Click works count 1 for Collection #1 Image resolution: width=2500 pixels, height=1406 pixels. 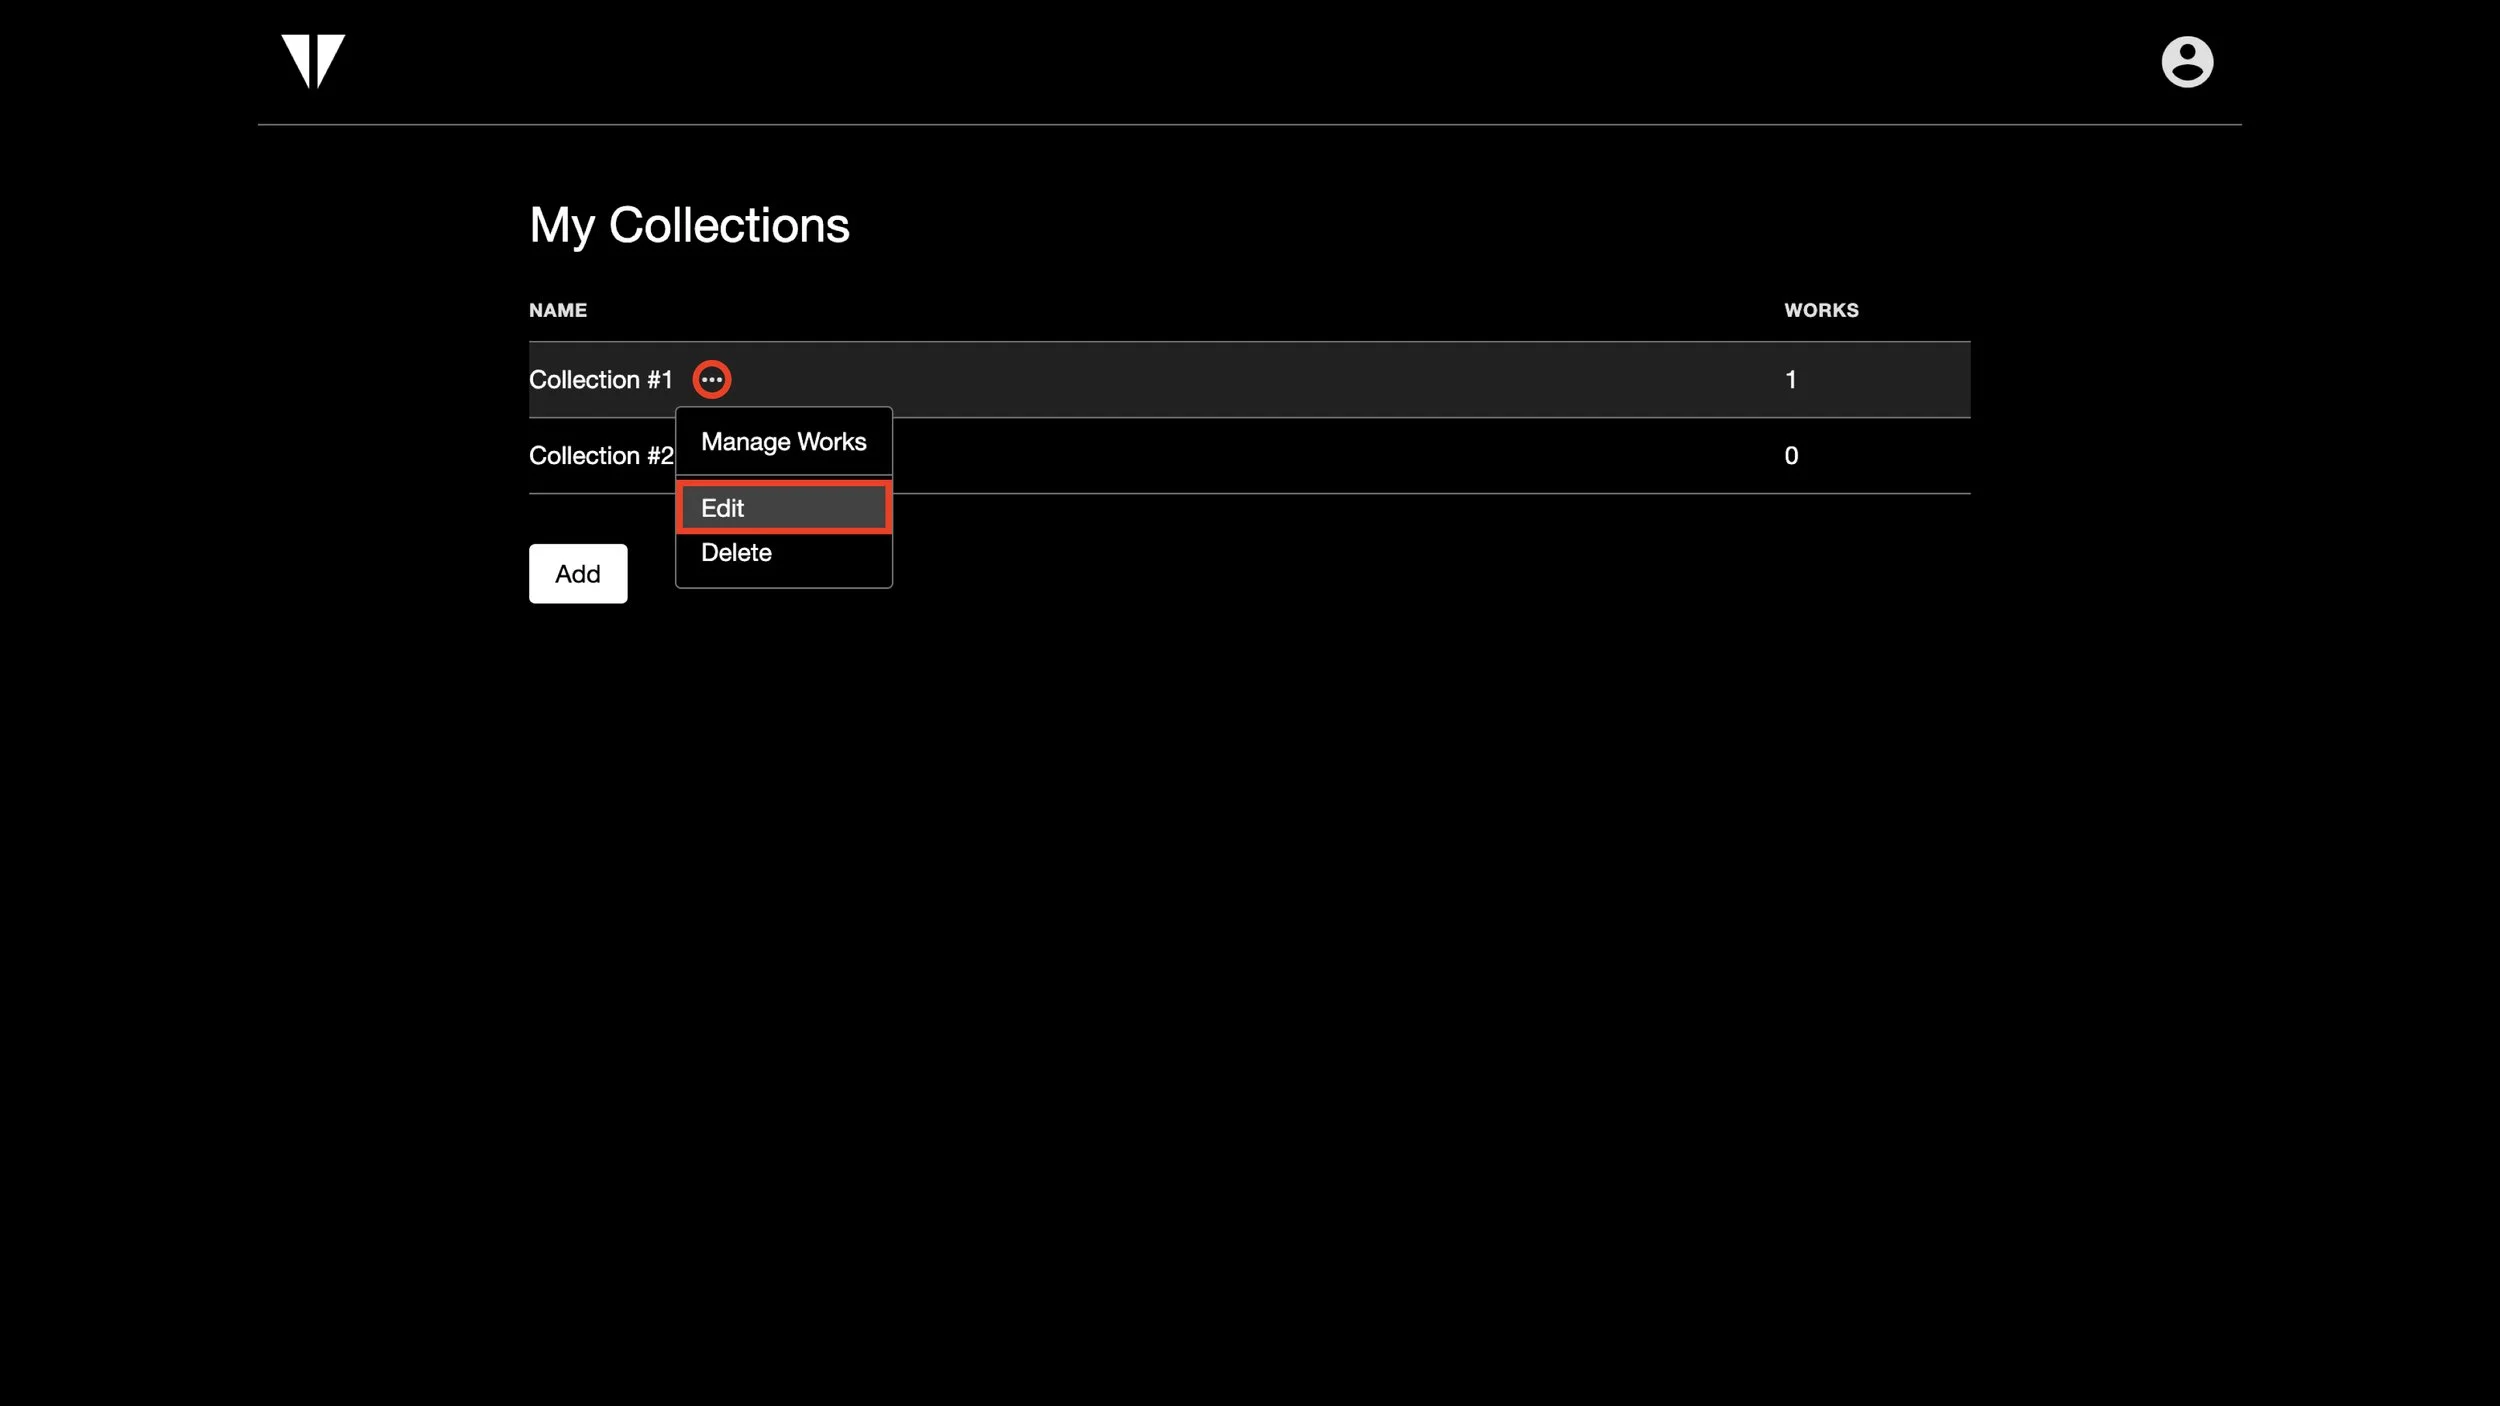click(x=1790, y=380)
